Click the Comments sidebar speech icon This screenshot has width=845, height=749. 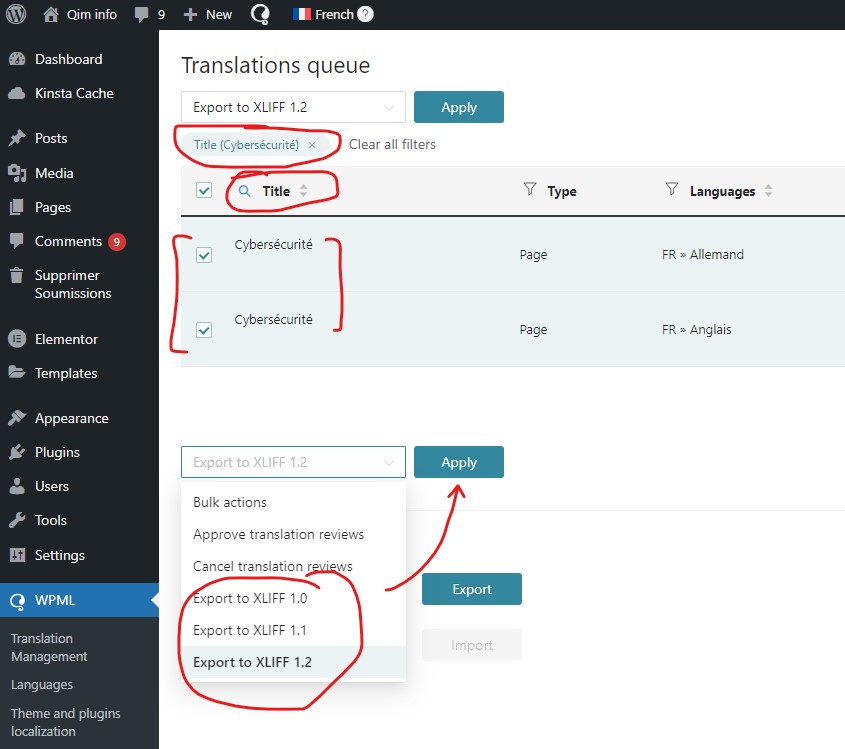pyautogui.click(x=17, y=241)
